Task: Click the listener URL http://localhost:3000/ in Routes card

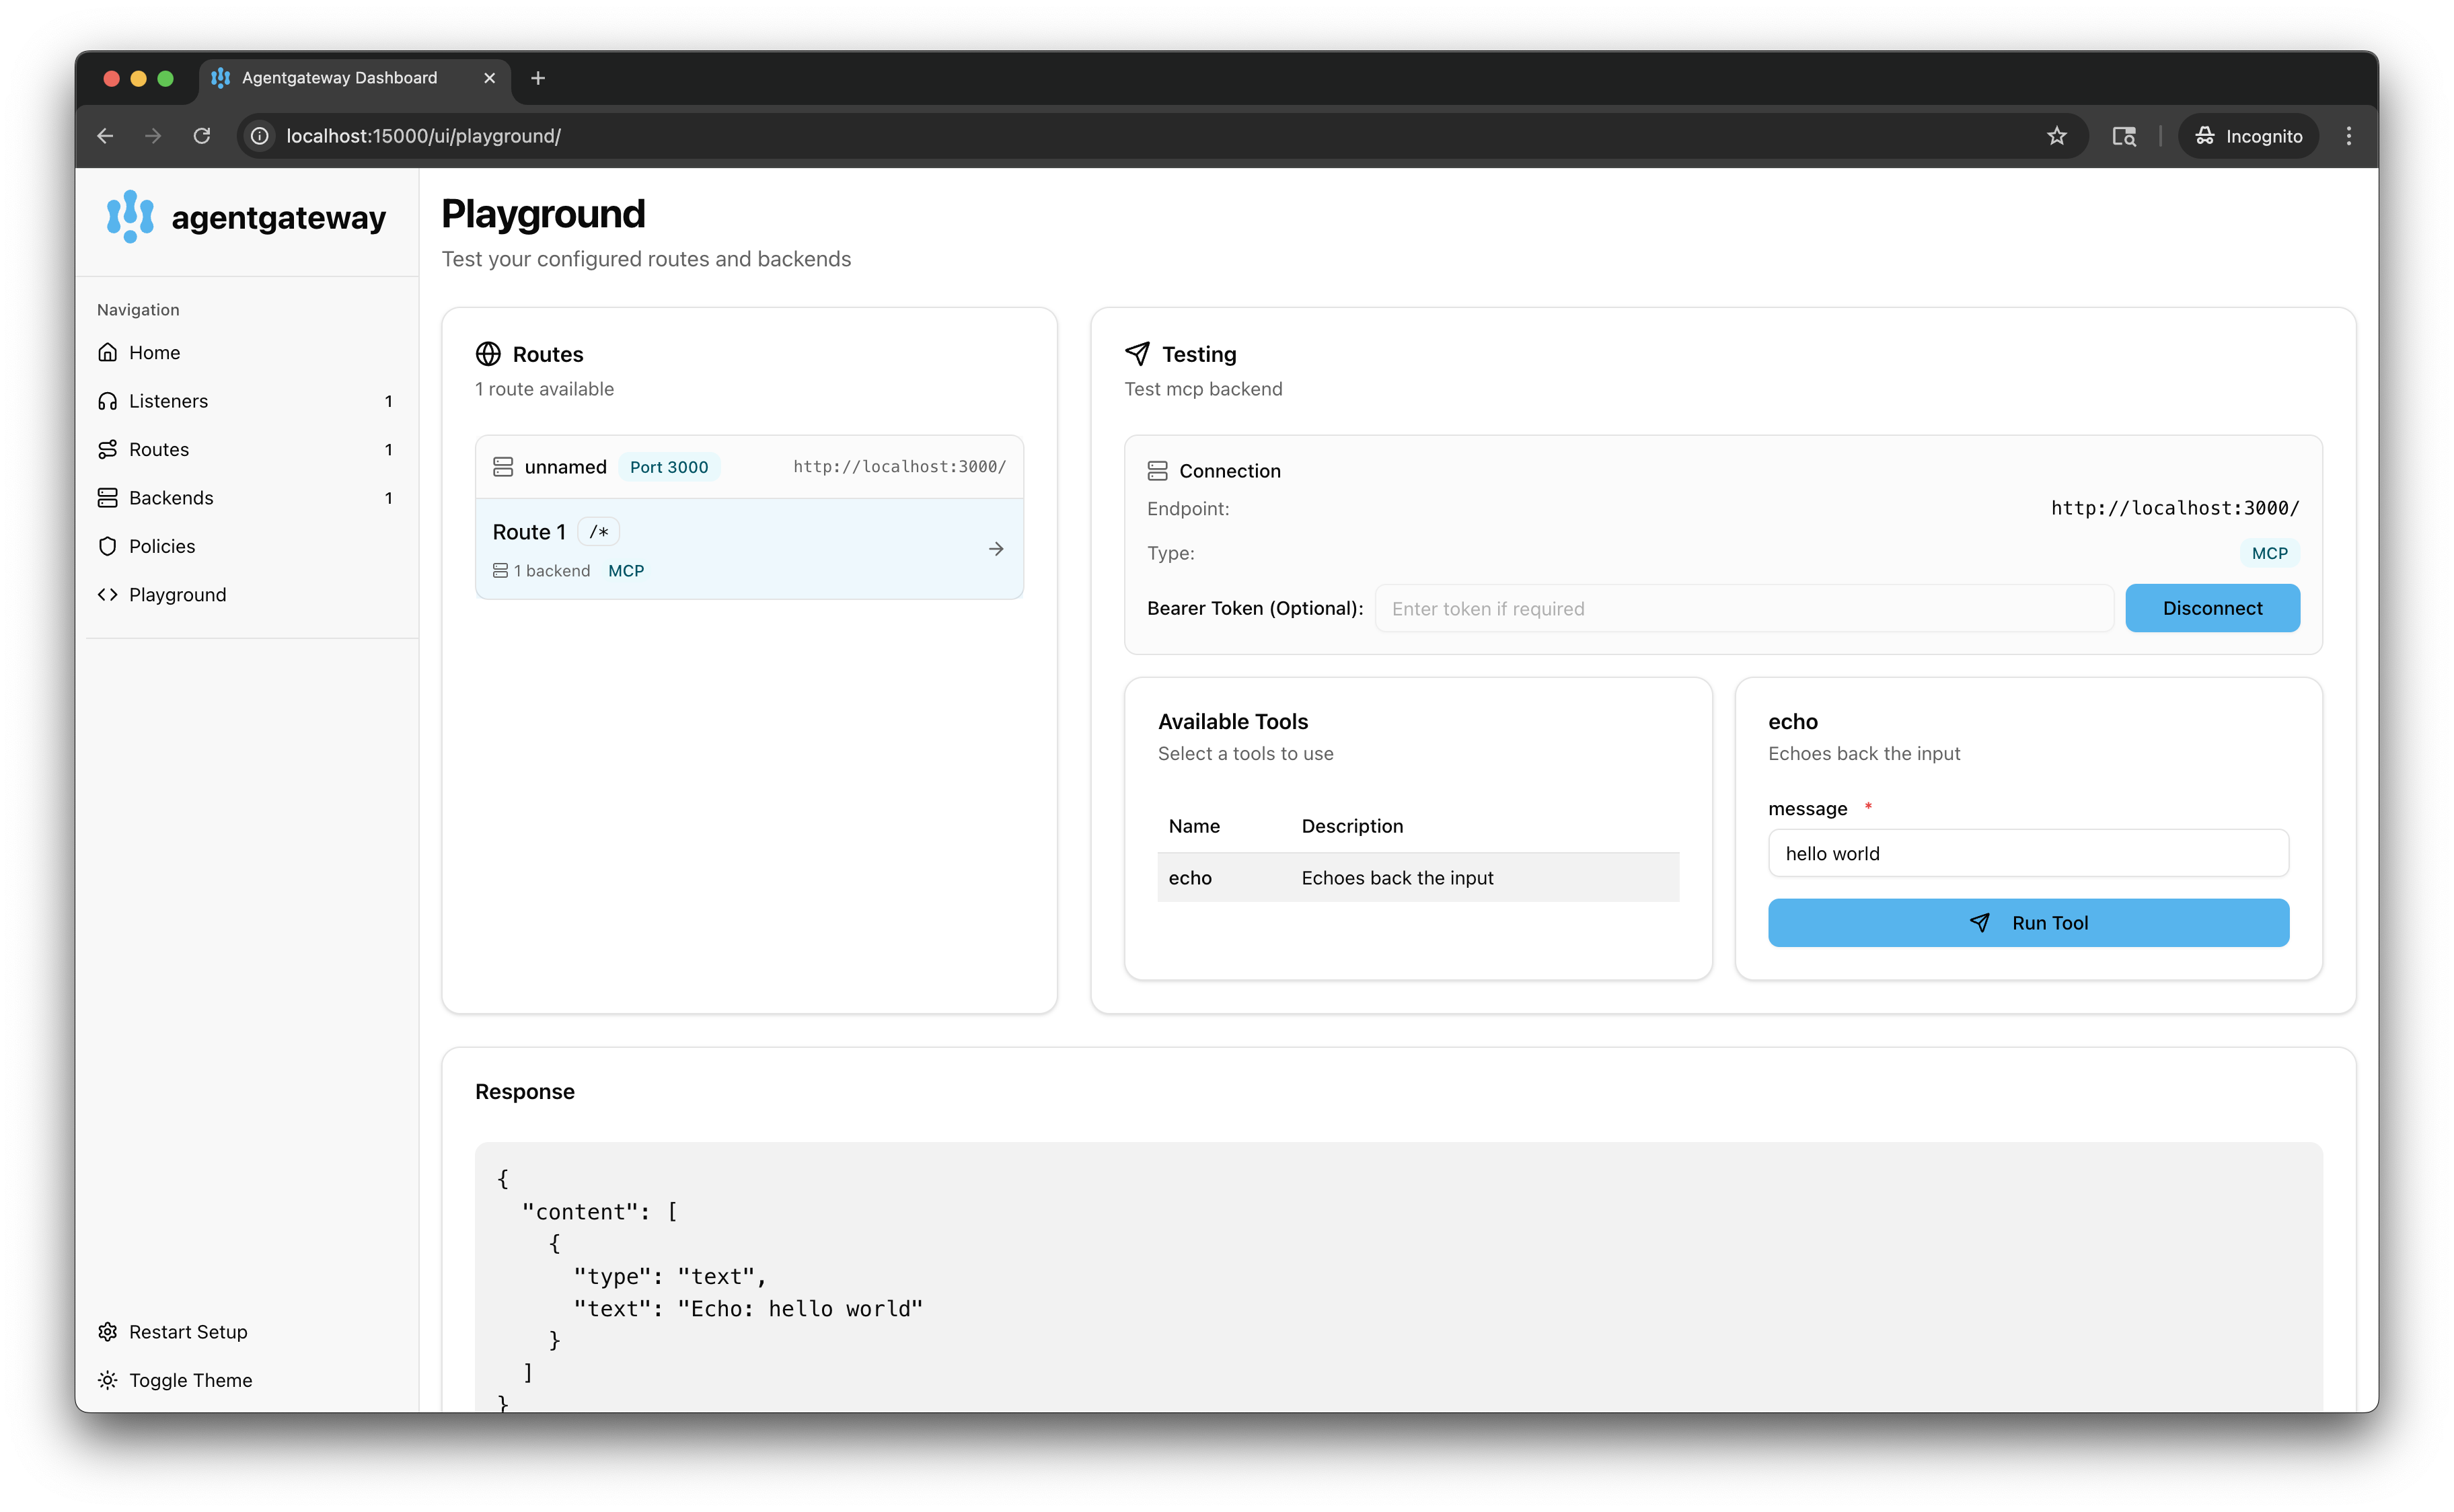Action: (x=899, y=467)
